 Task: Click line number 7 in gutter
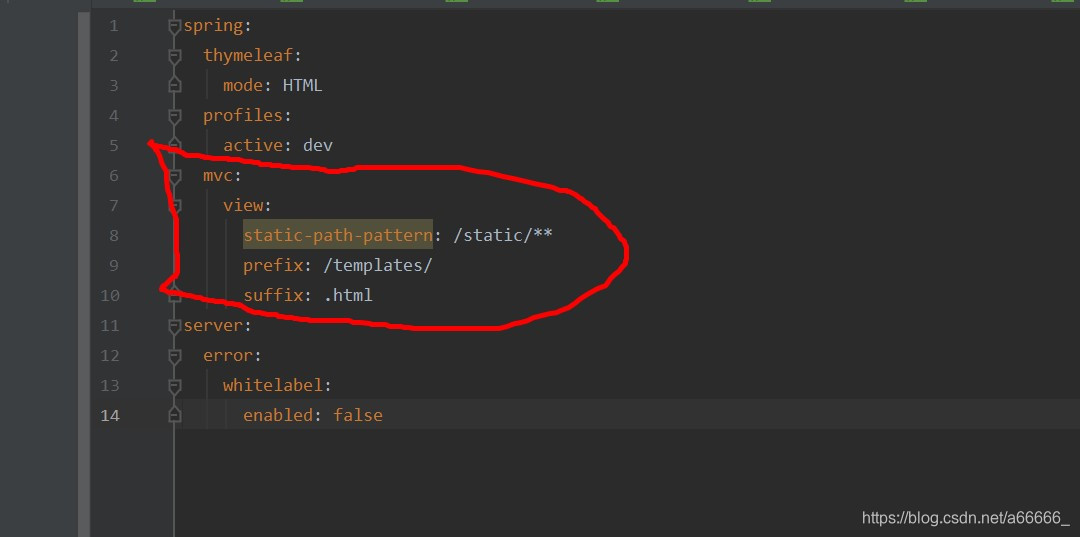click(x=114, y=205)
